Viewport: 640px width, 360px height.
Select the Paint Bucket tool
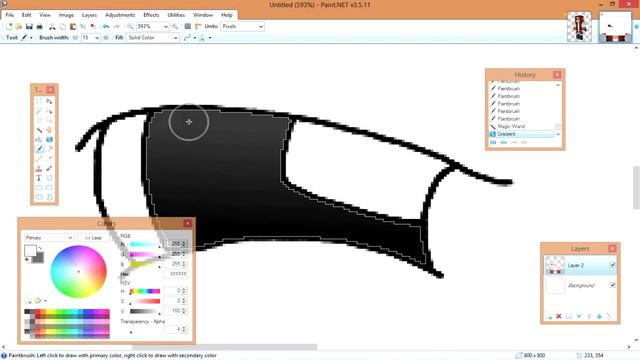39,140
